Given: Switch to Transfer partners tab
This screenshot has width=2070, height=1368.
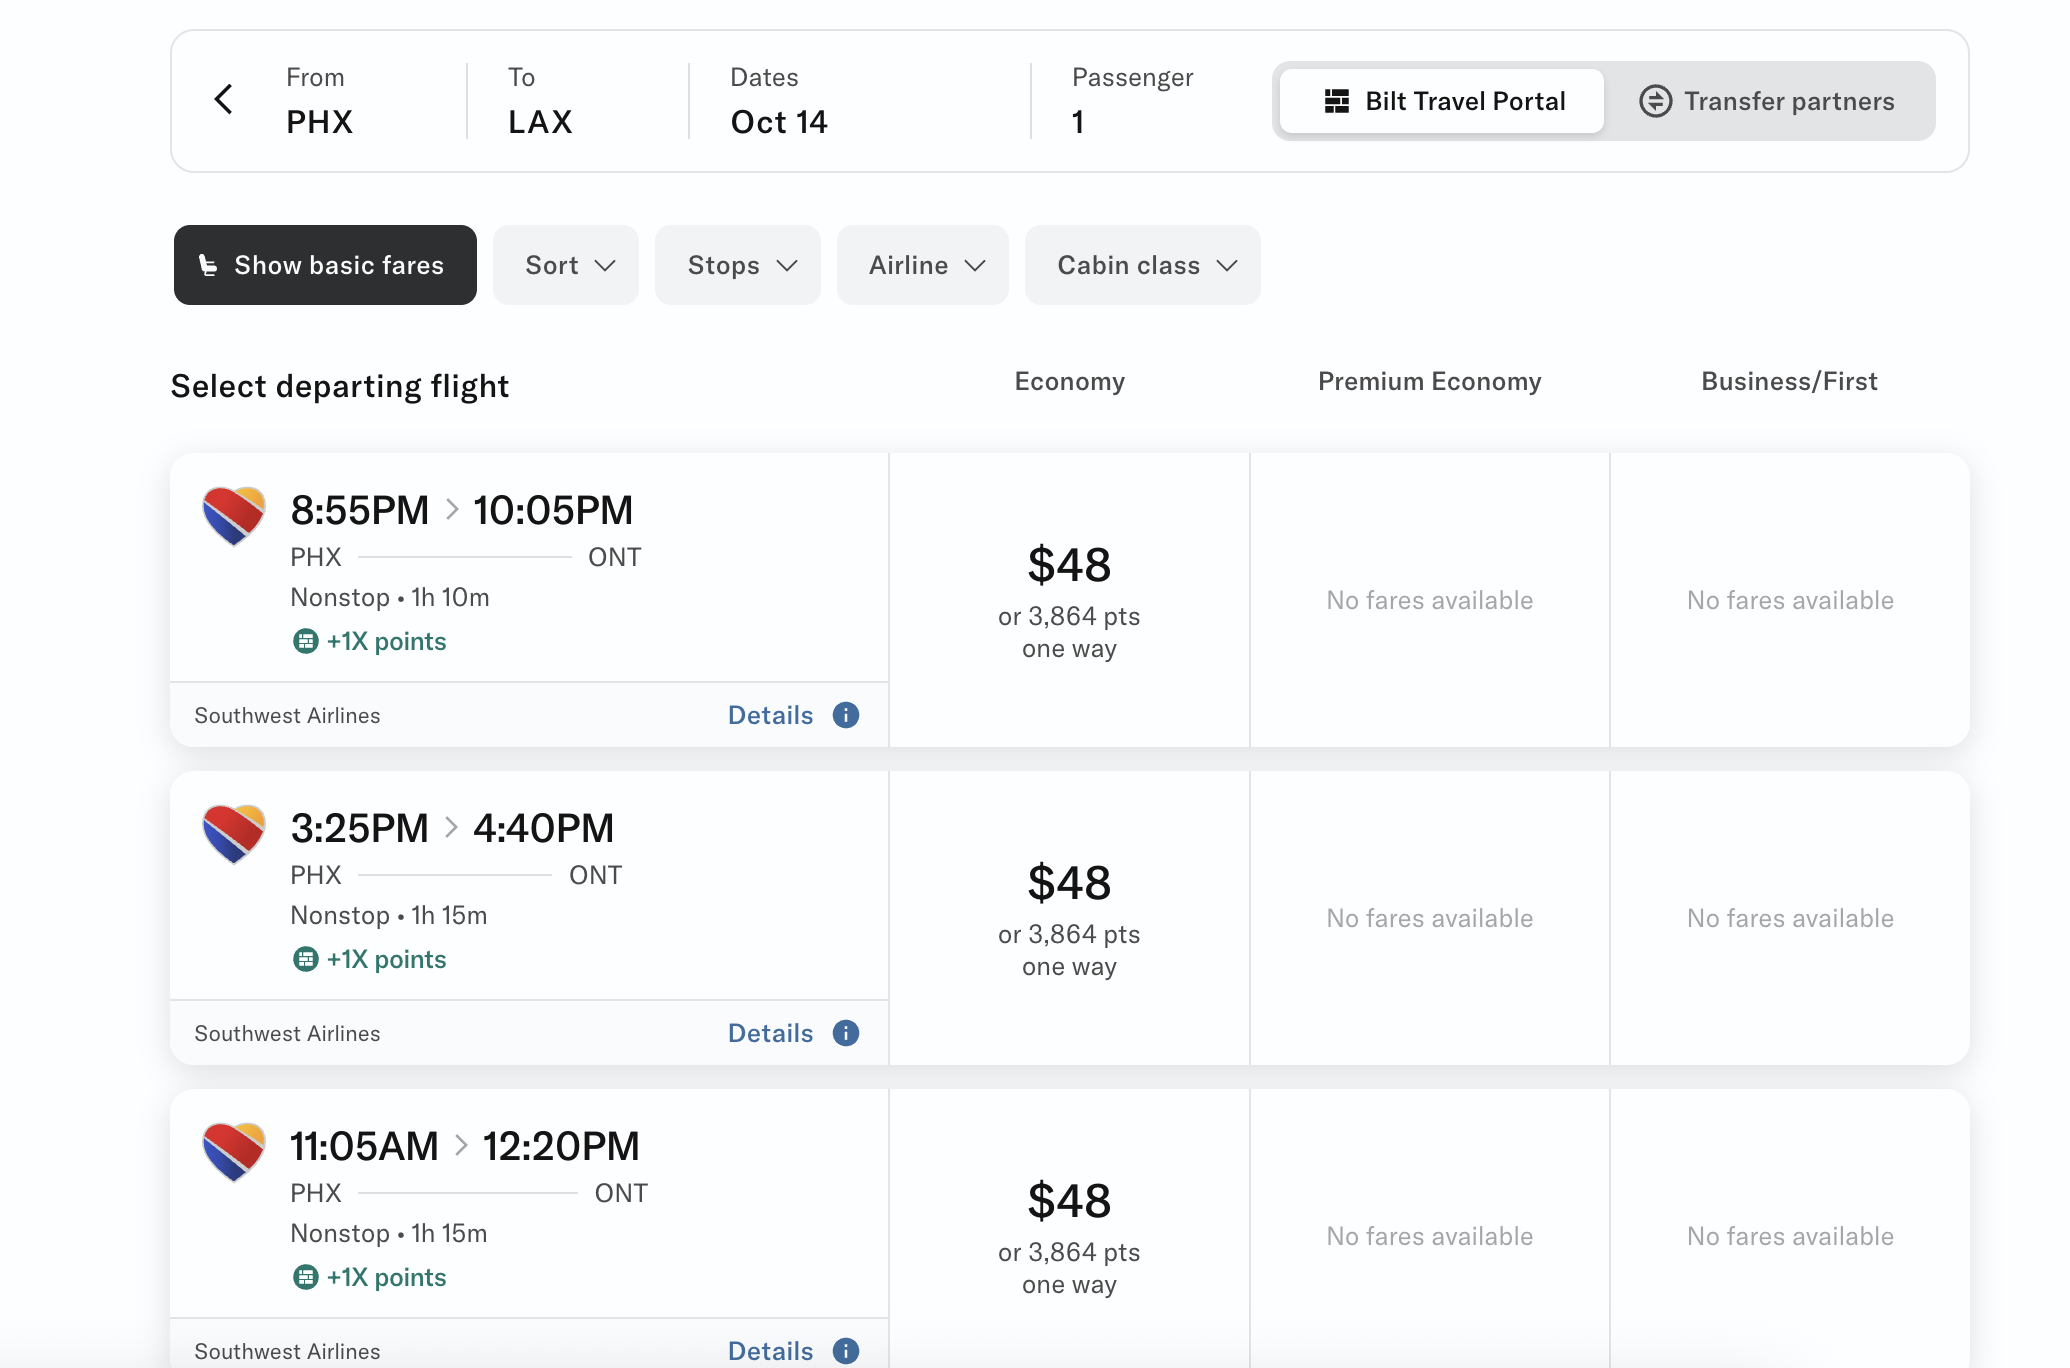Looking at the screenshot, I should coord(1768,101).
